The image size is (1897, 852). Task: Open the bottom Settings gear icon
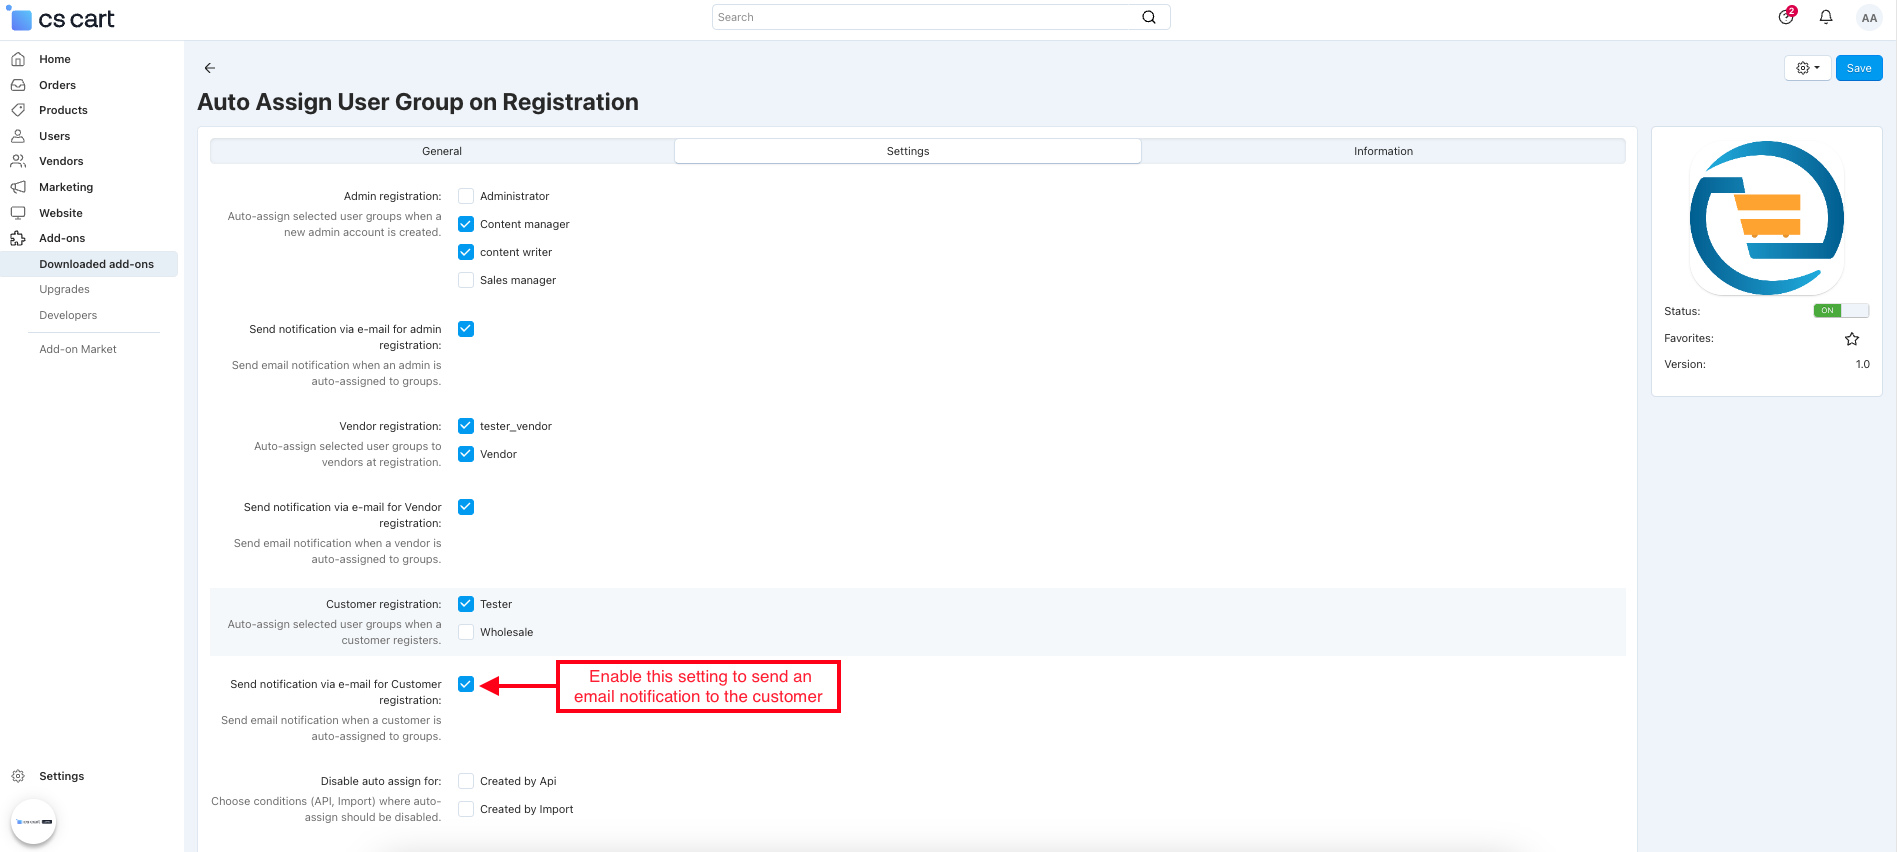(18, 776)
